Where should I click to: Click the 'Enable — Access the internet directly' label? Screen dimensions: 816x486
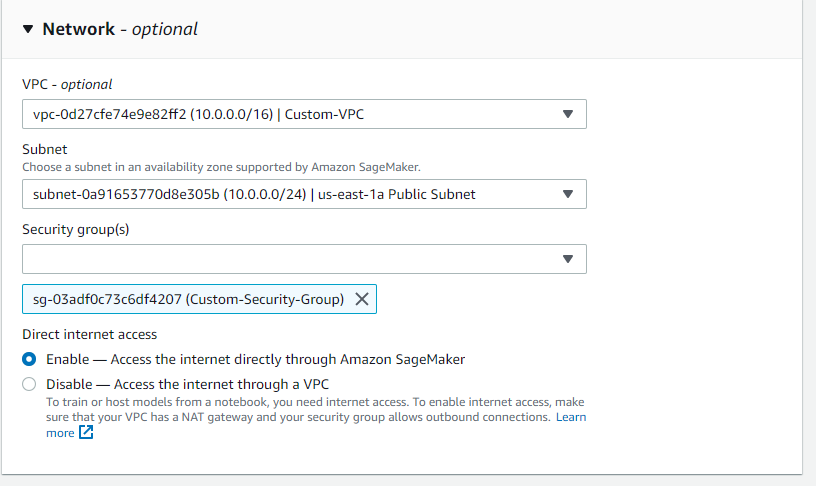256,359
